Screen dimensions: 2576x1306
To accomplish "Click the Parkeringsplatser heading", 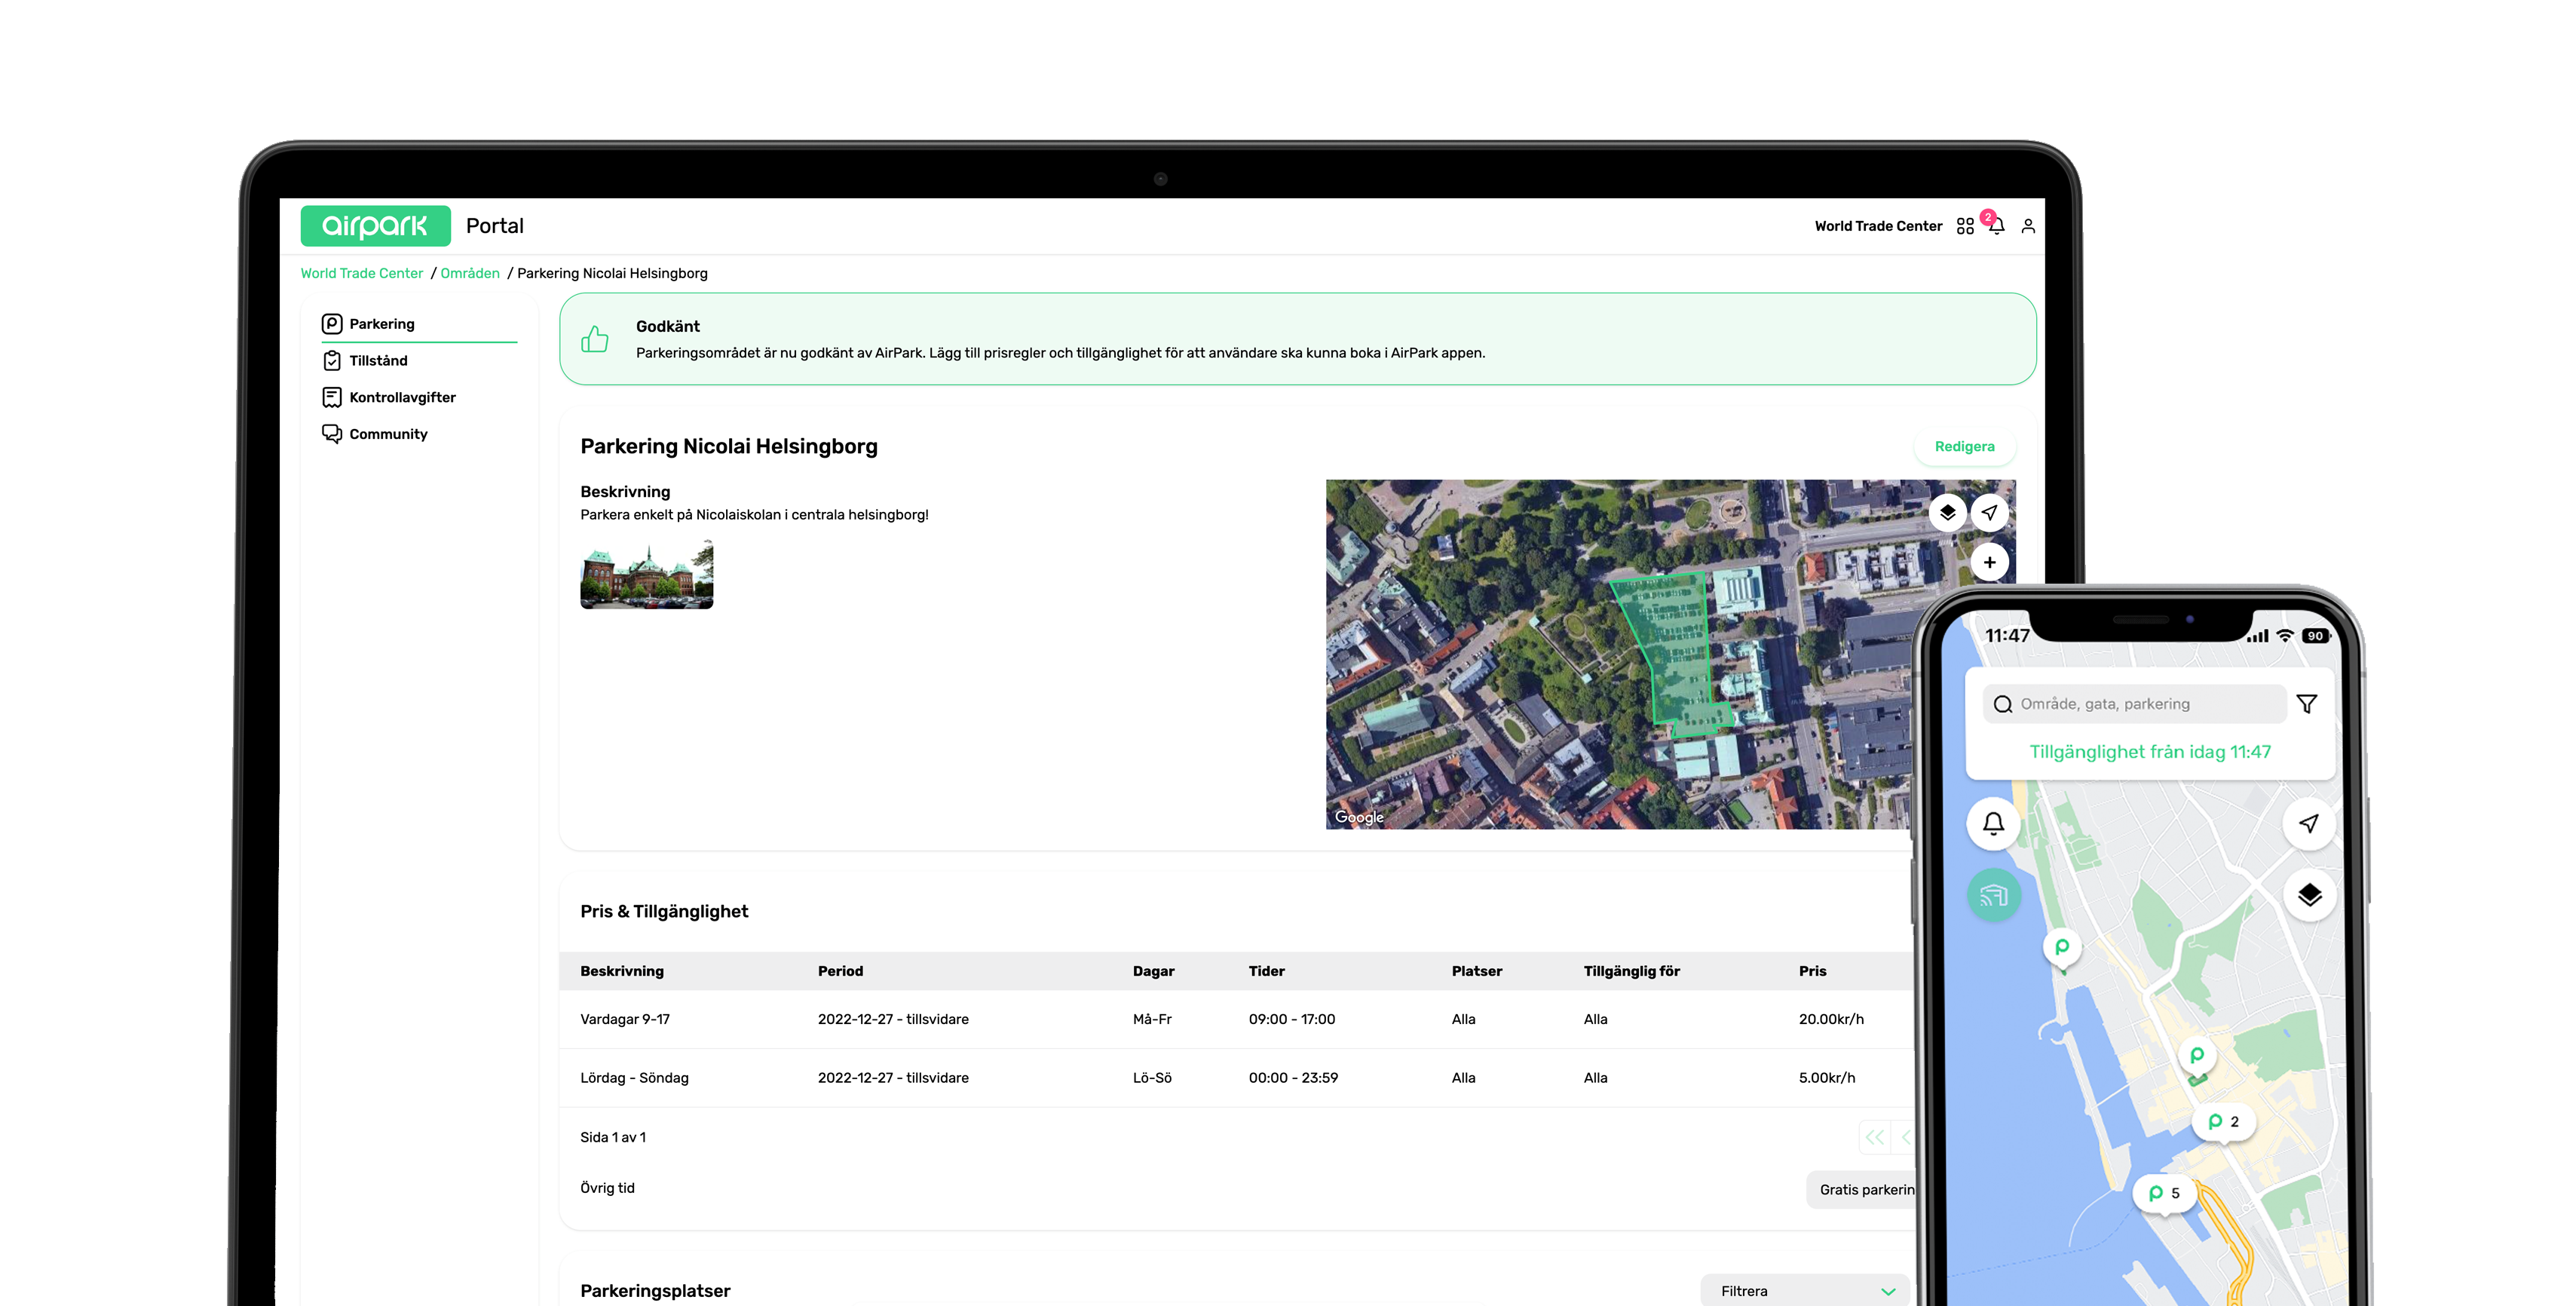I will pos(655,1291).
